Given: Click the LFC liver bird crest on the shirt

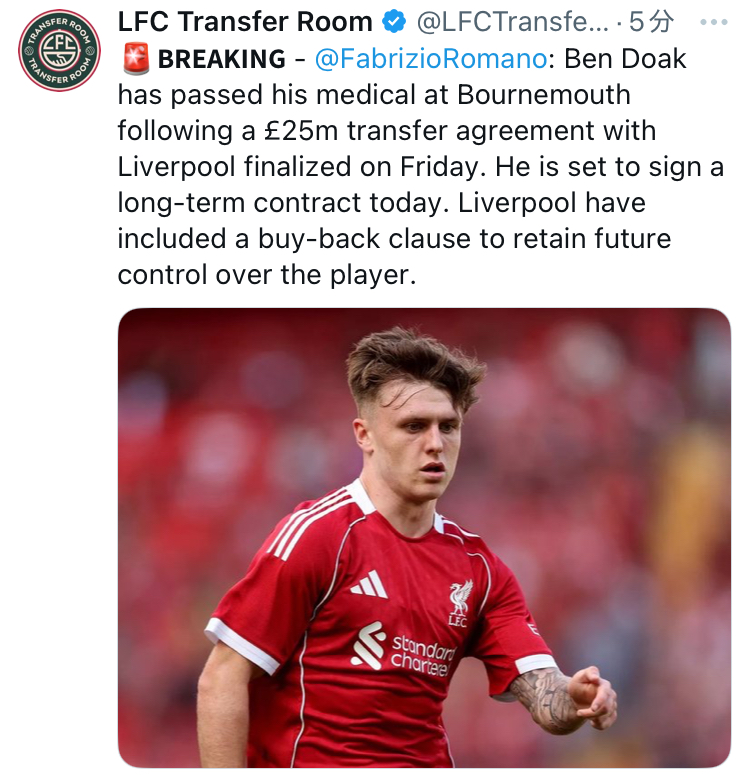Looking at the screenshot, I should (459, 603).
